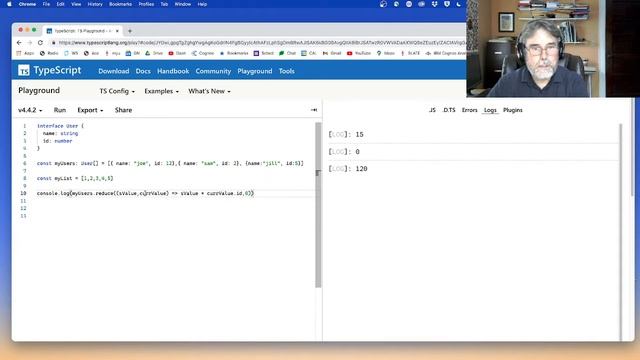Click the lock icon in address bar
Screen dimensions: 640x360
click(x=53, y=42)
